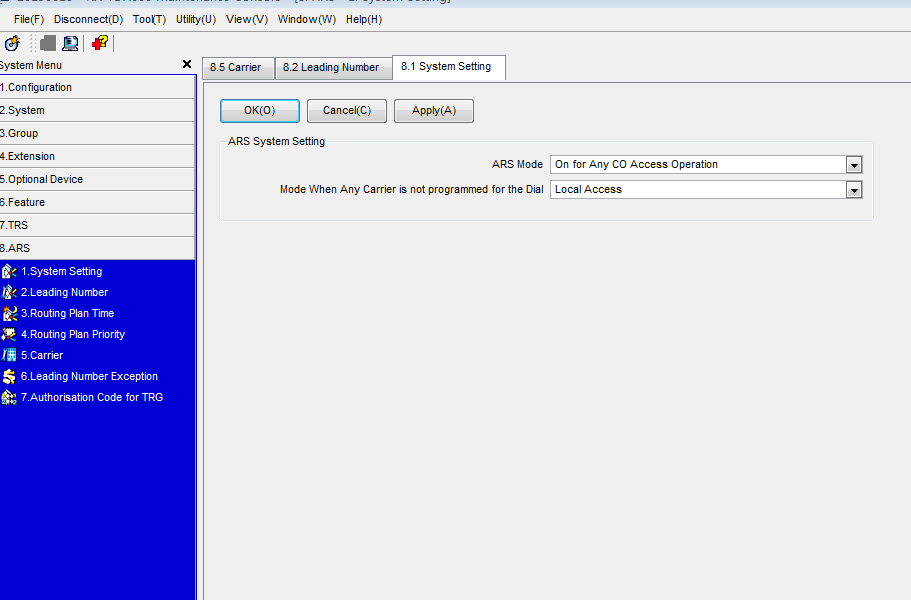Image resolution: width=911 pixels, height=600 pixels.
Task: Select the 8.1 System Setting tab
Action: pos(449,67)
